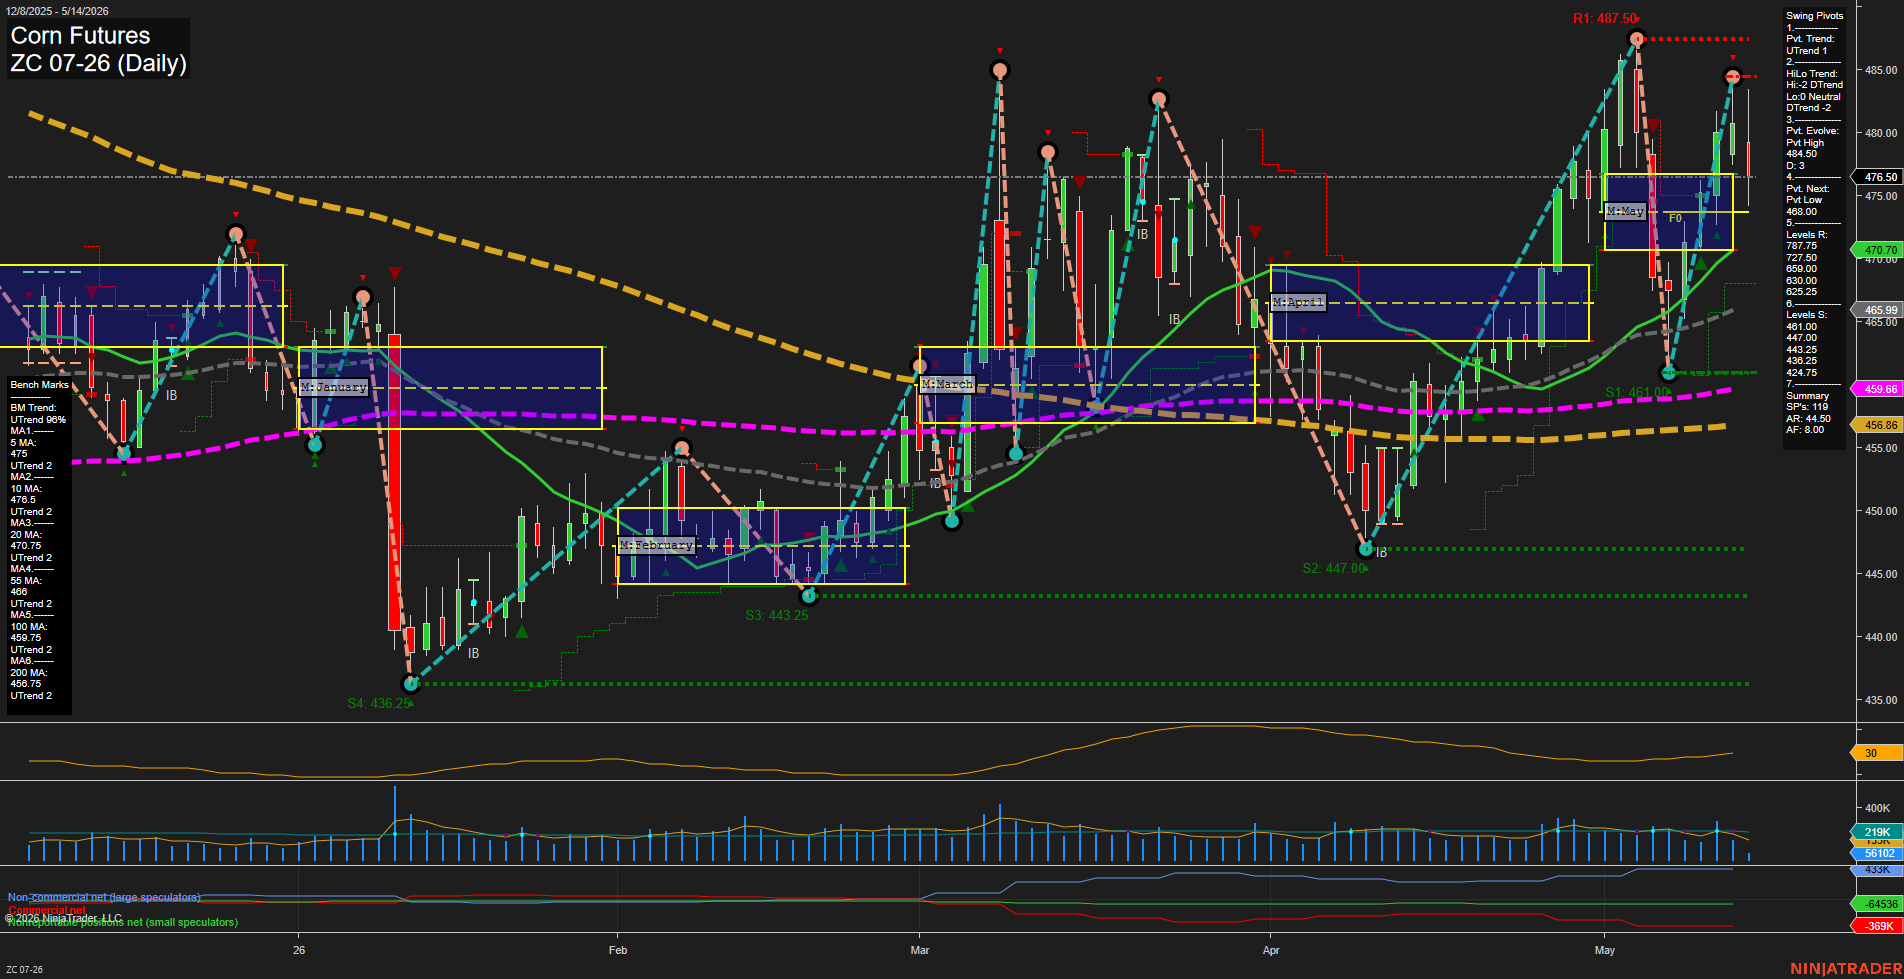Click the Pvt. Next Pvt Low 468.00 entry
1904x979 pixels.
1808,200
